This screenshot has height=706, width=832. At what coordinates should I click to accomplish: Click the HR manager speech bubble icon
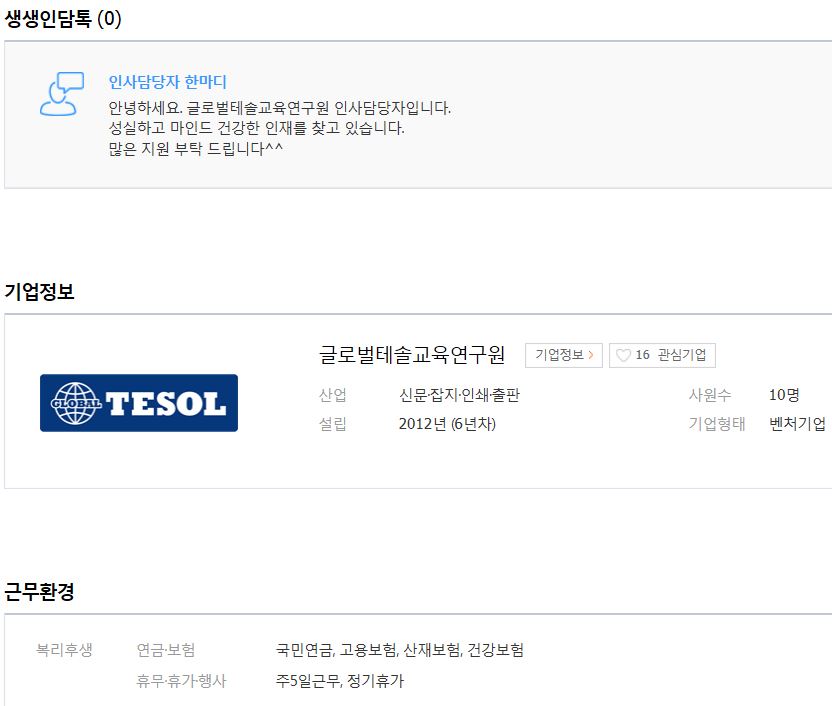[62, 94]
